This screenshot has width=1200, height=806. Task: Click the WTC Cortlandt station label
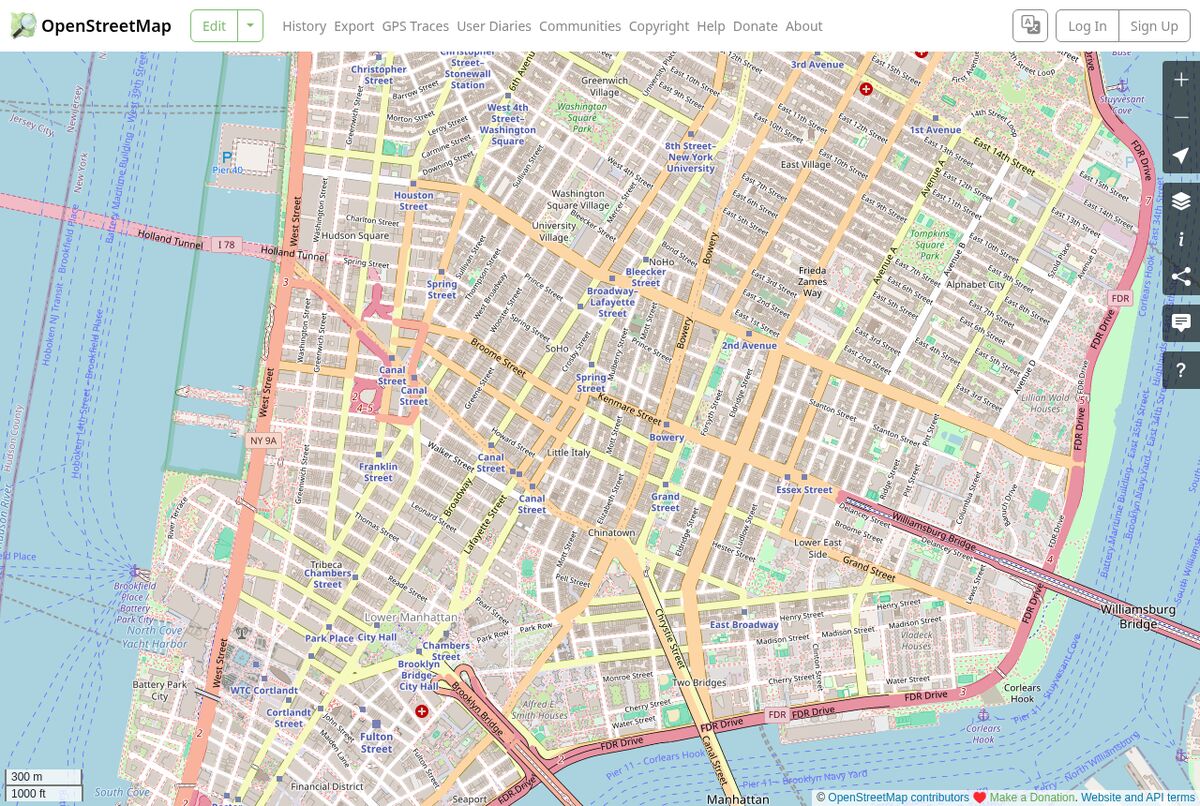pos(264,690)
